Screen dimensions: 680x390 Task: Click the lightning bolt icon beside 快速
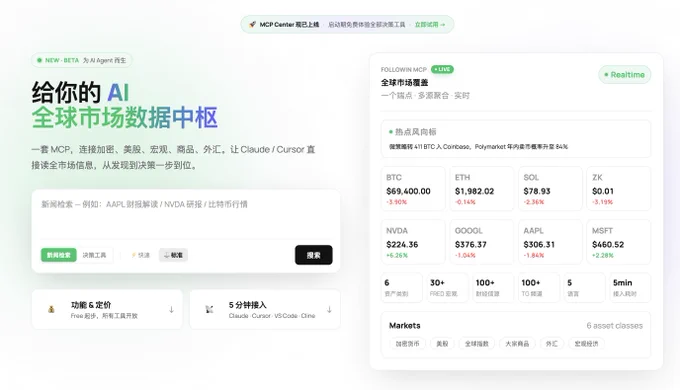(134, 255)
